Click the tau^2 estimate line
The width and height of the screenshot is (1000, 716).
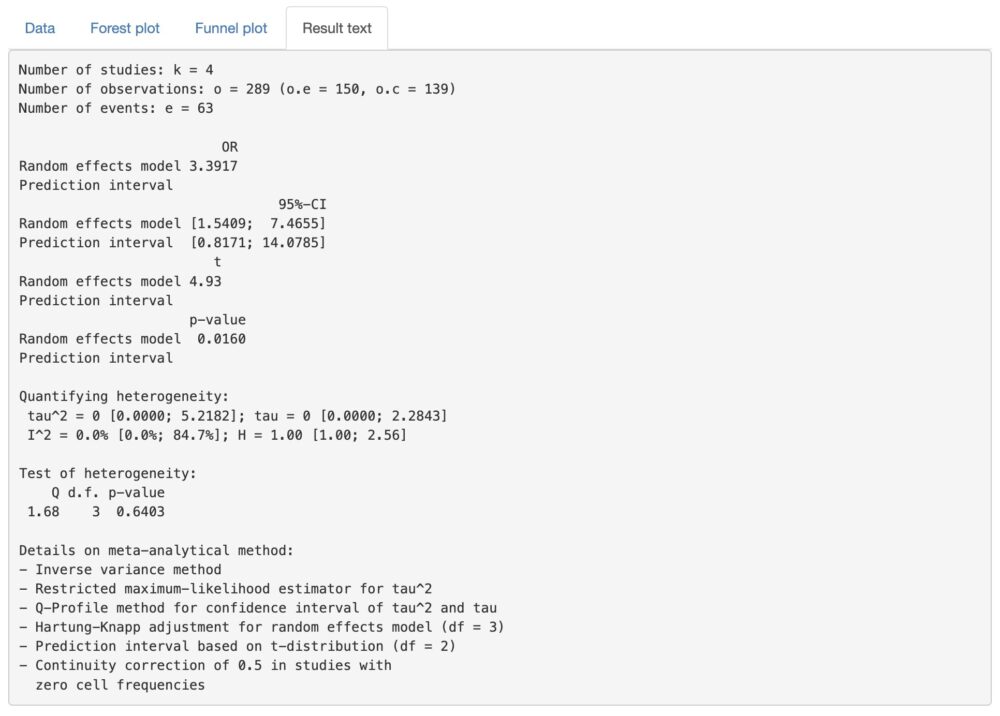[237, 415]
